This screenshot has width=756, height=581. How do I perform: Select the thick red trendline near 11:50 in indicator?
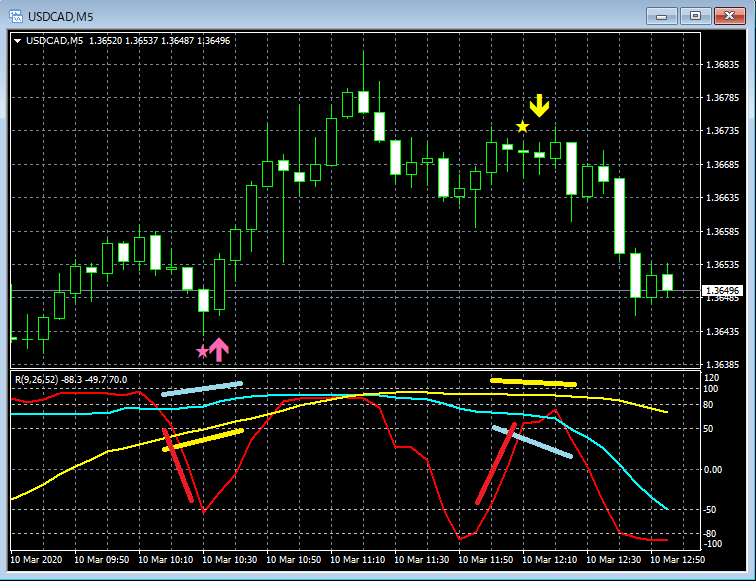(x=496, y=463)
